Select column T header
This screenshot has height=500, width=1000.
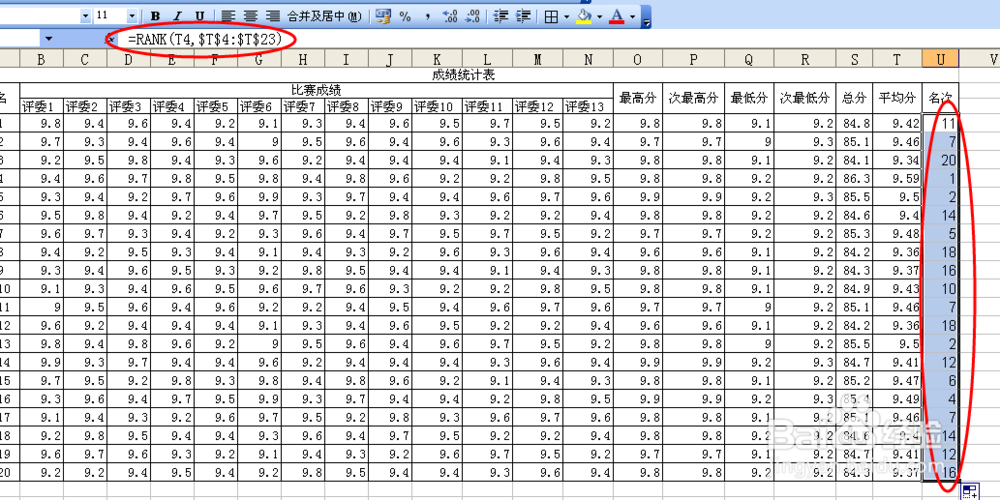click(x=897, y=59)
